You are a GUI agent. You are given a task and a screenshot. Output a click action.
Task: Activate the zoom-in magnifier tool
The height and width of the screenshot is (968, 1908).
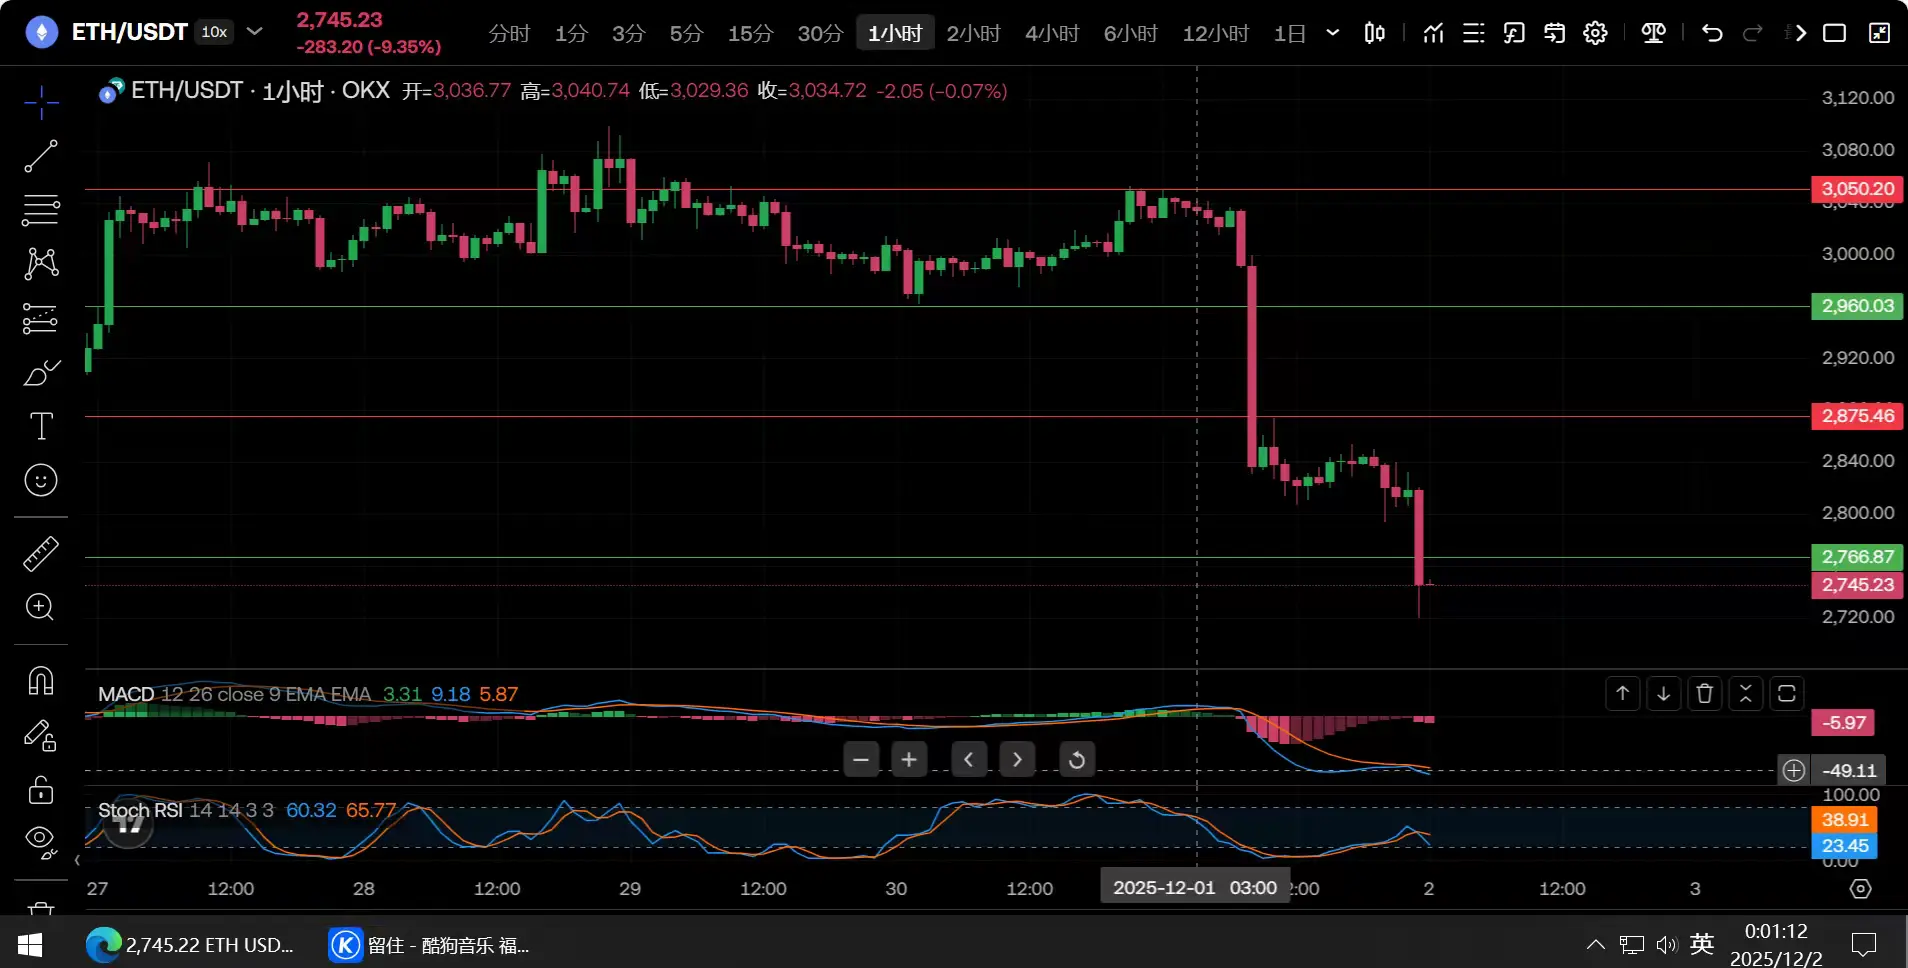coord(41,607)
